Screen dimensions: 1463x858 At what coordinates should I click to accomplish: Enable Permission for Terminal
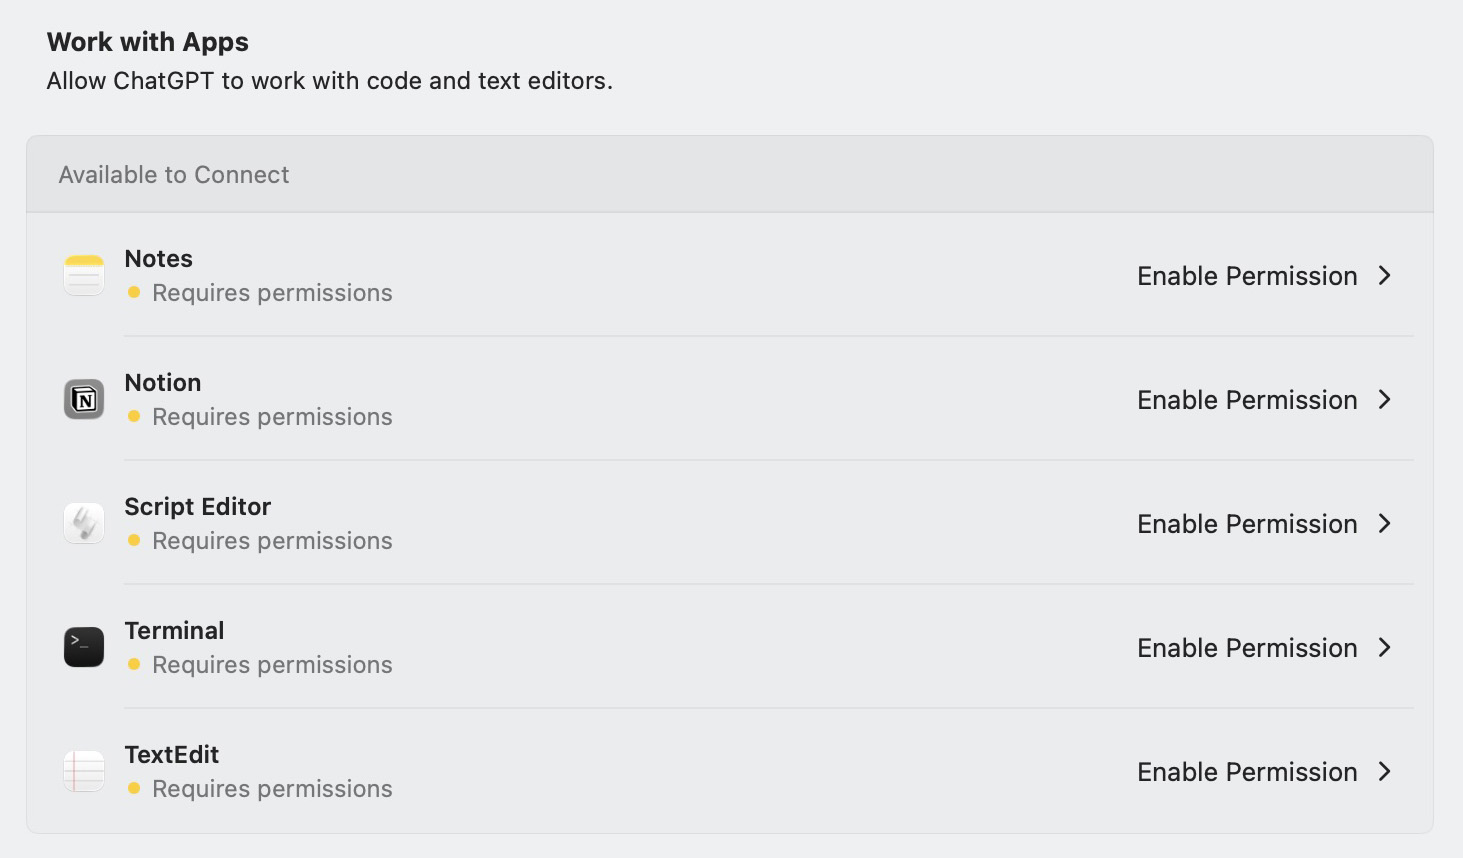pos(1247,648)
